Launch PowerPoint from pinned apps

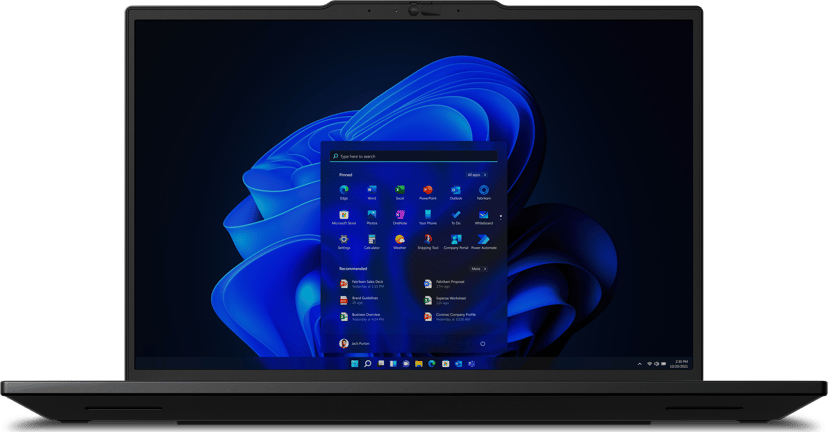coord(428,190)
